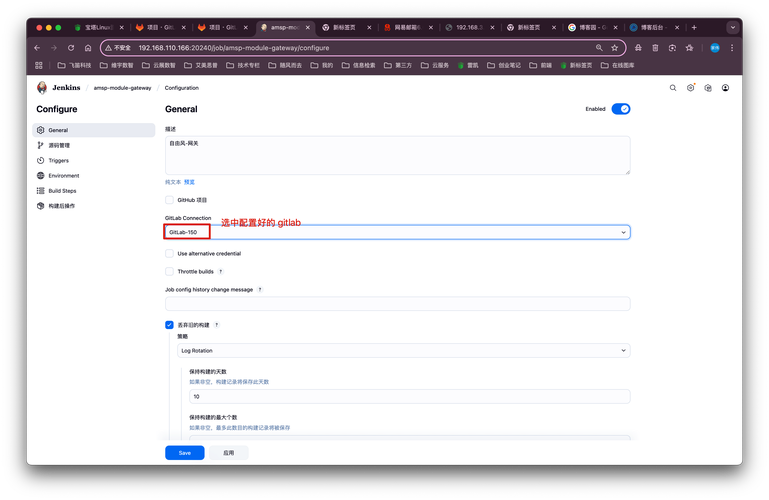Tick the Throttle builds checkbox
The width and height of the screenshot is (769, 500).
coord(169,271)
